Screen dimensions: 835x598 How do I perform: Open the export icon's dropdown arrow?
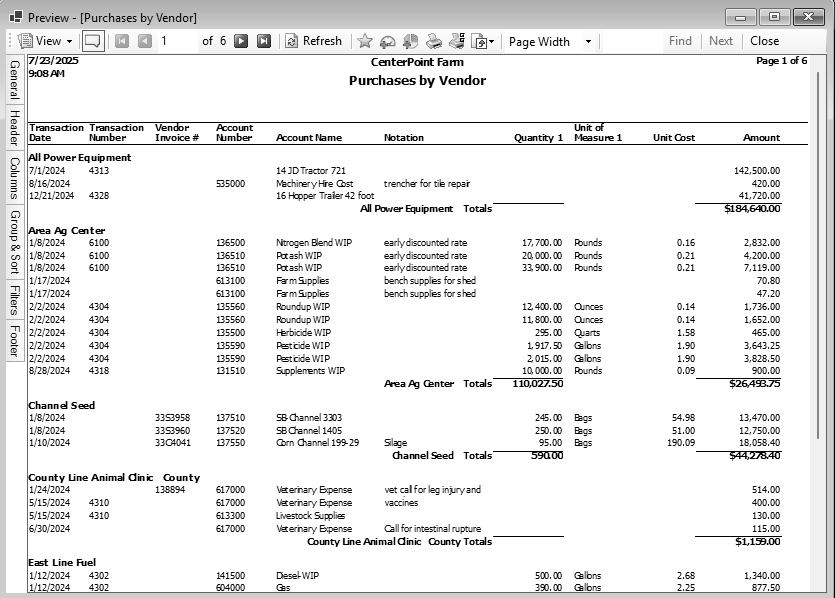491,41
